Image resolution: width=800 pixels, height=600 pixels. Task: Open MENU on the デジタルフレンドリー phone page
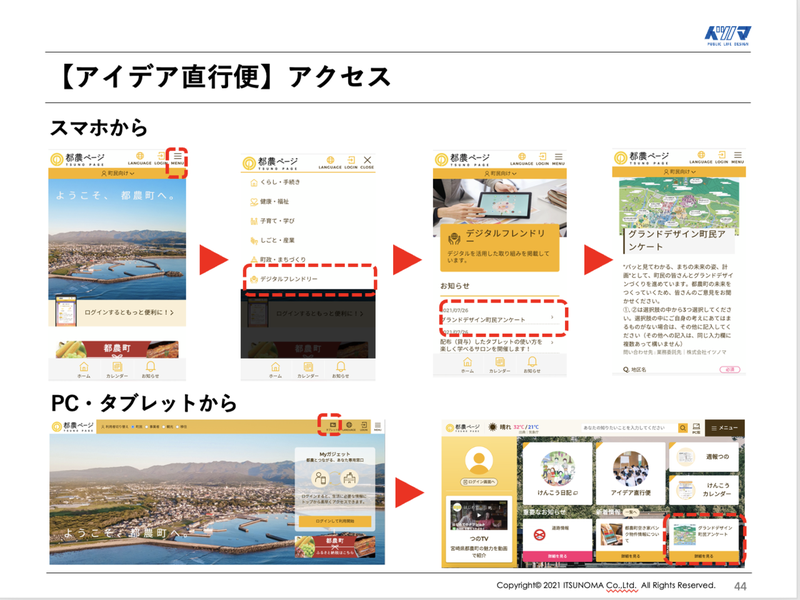tap(559, 159)
